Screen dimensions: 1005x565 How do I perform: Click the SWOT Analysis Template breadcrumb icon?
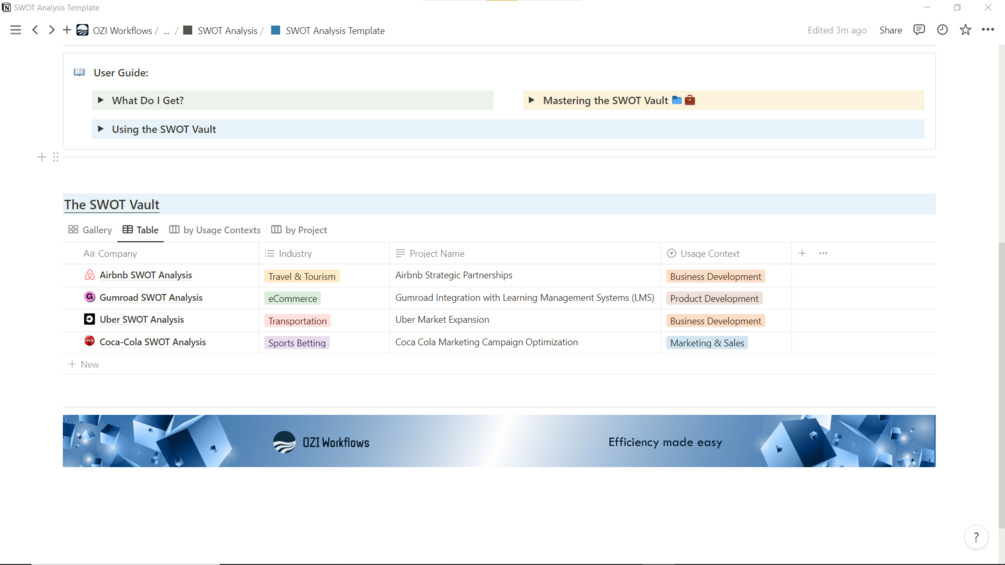tap(276, 30)
